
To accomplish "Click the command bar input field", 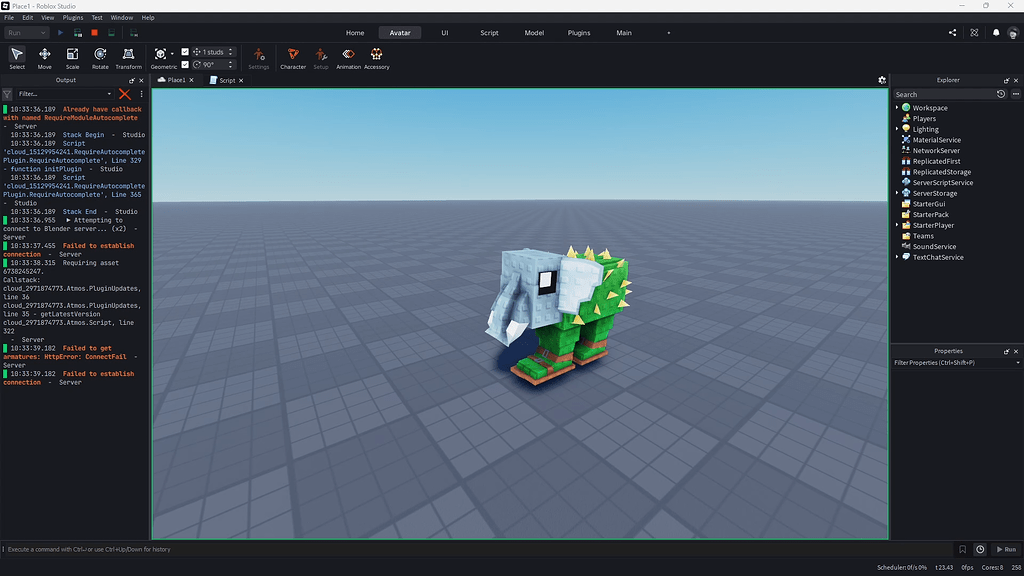I will (479, 549).
